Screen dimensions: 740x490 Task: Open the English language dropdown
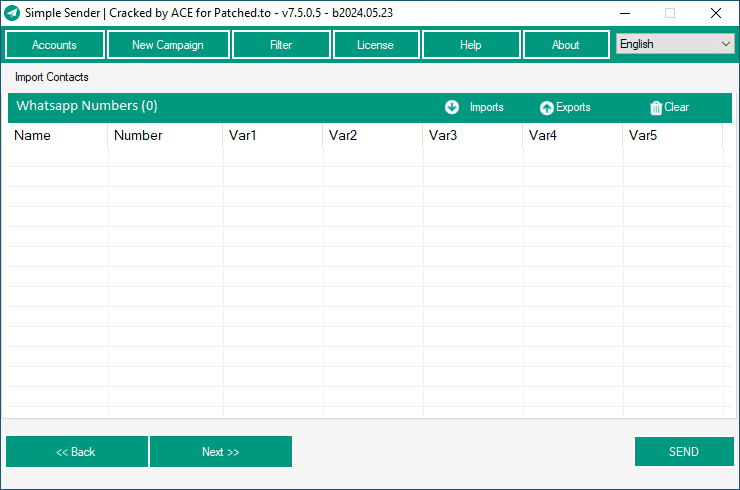pos(675,44)
